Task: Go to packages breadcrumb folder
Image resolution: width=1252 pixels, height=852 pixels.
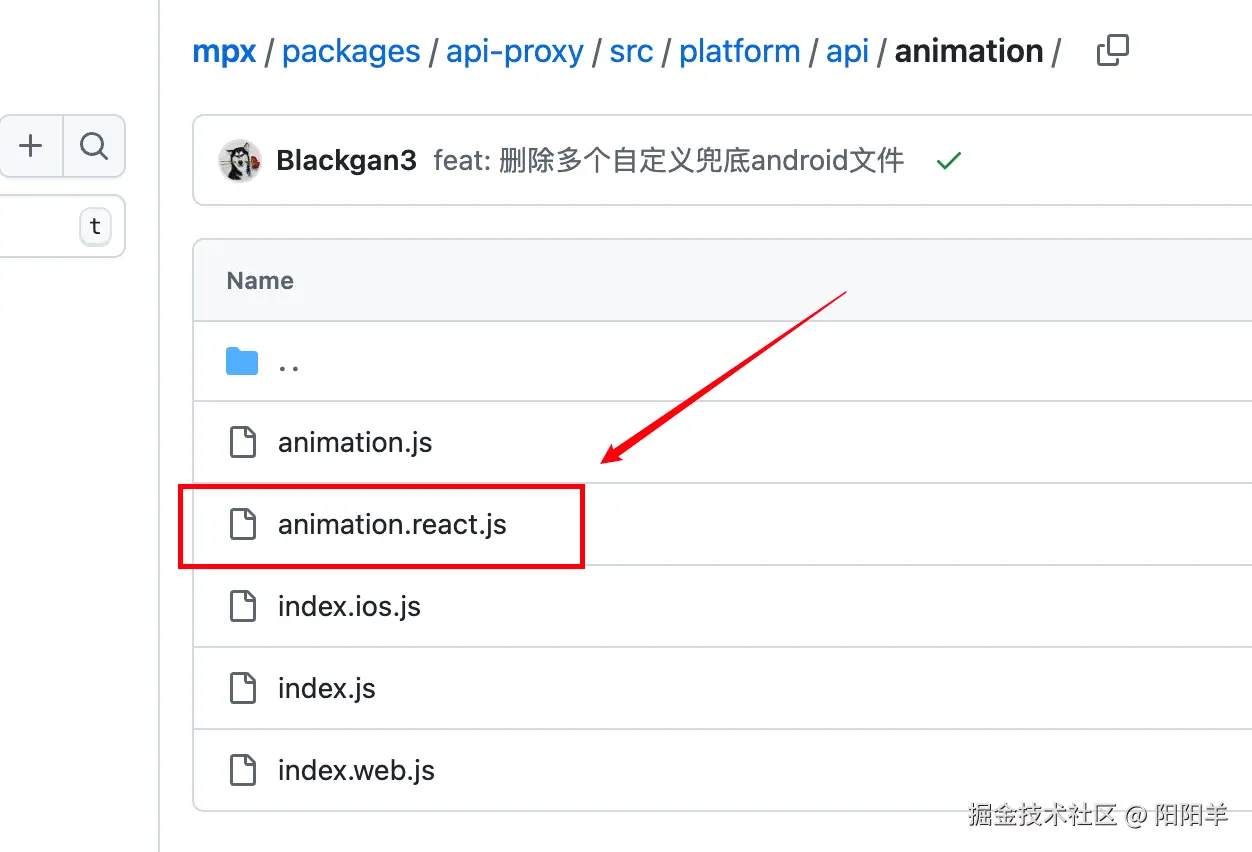Action: (x=351, y=52)
